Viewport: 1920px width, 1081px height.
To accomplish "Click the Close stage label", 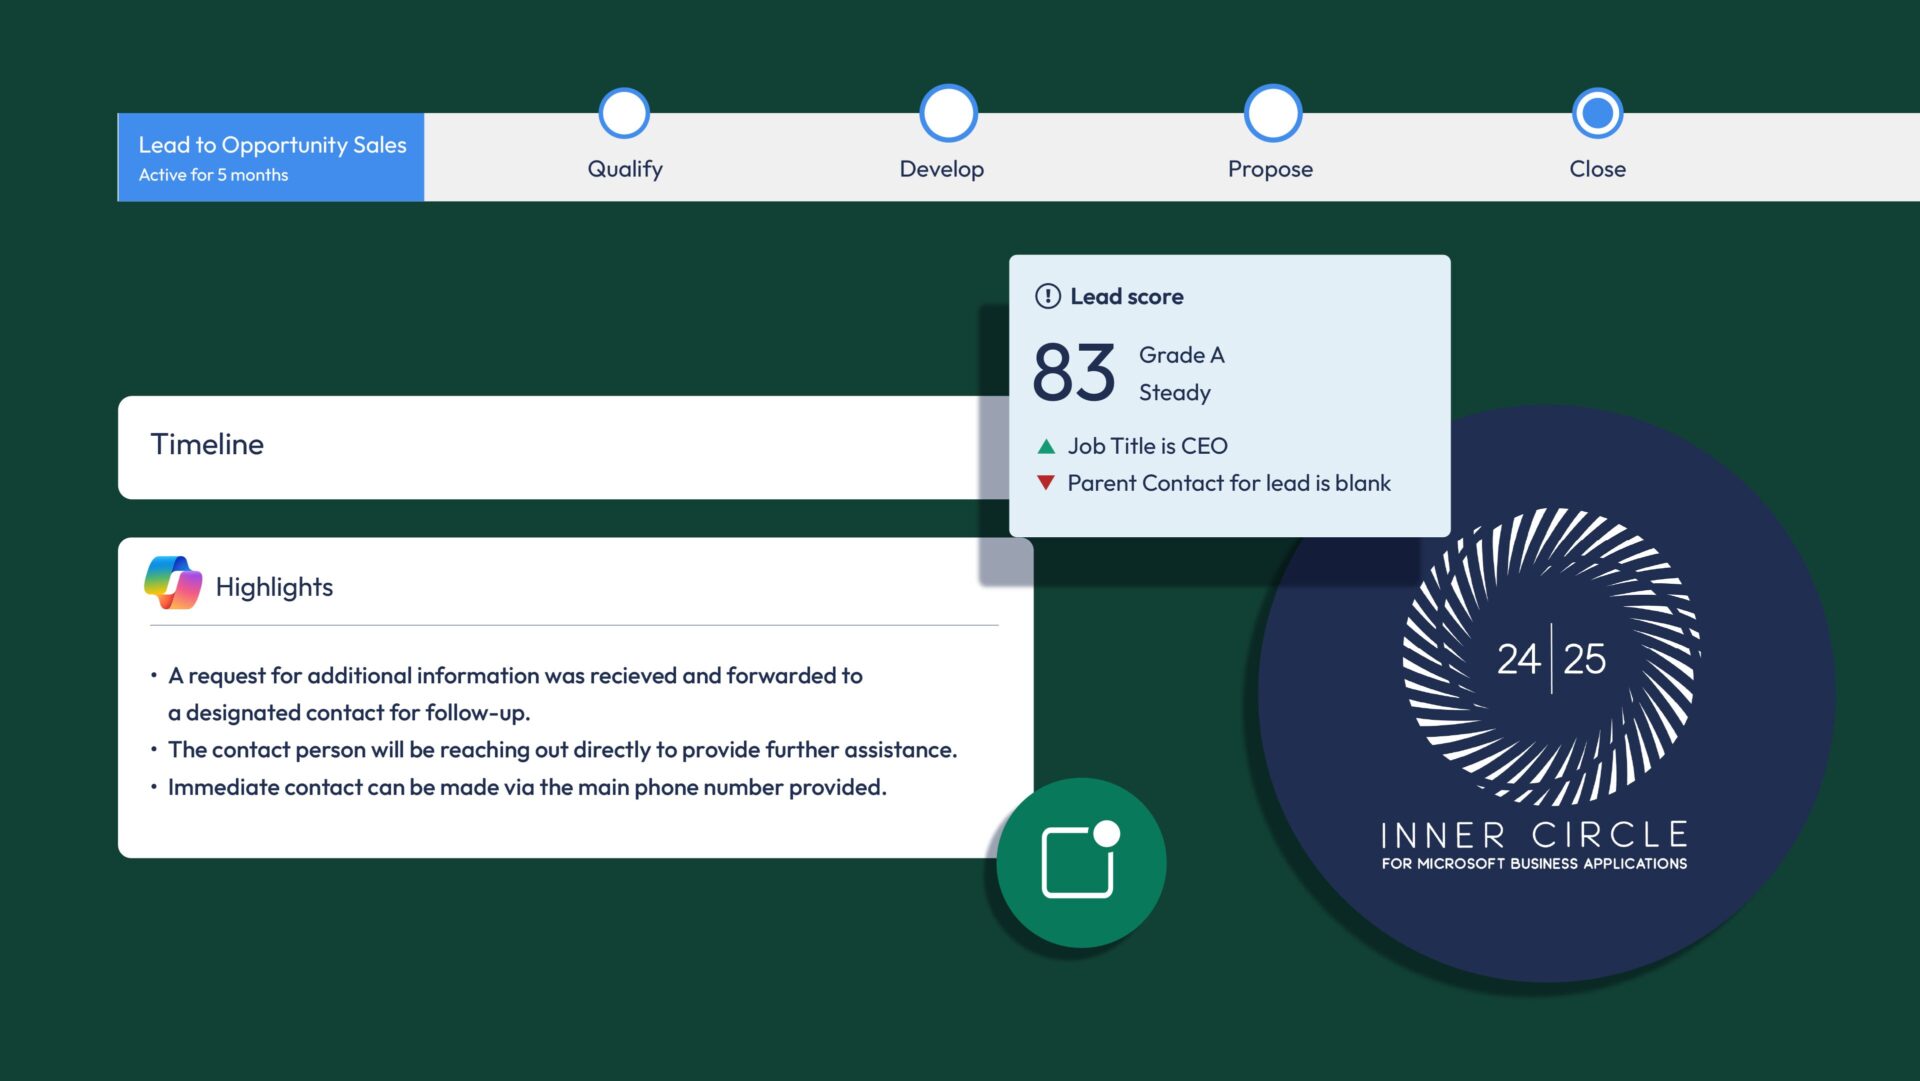I will point(1597,169).
